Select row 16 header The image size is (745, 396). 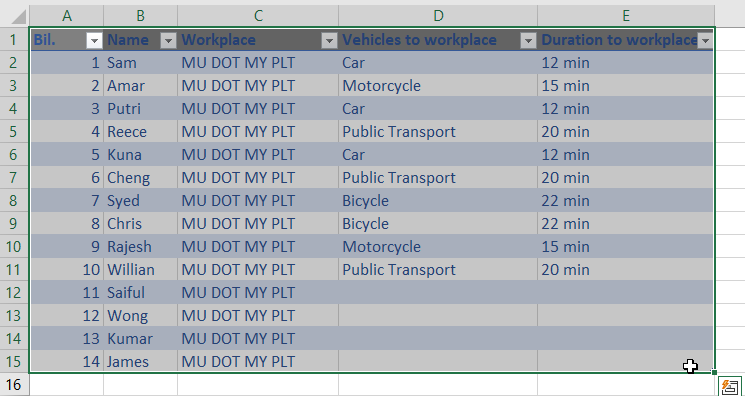[14, 385]
